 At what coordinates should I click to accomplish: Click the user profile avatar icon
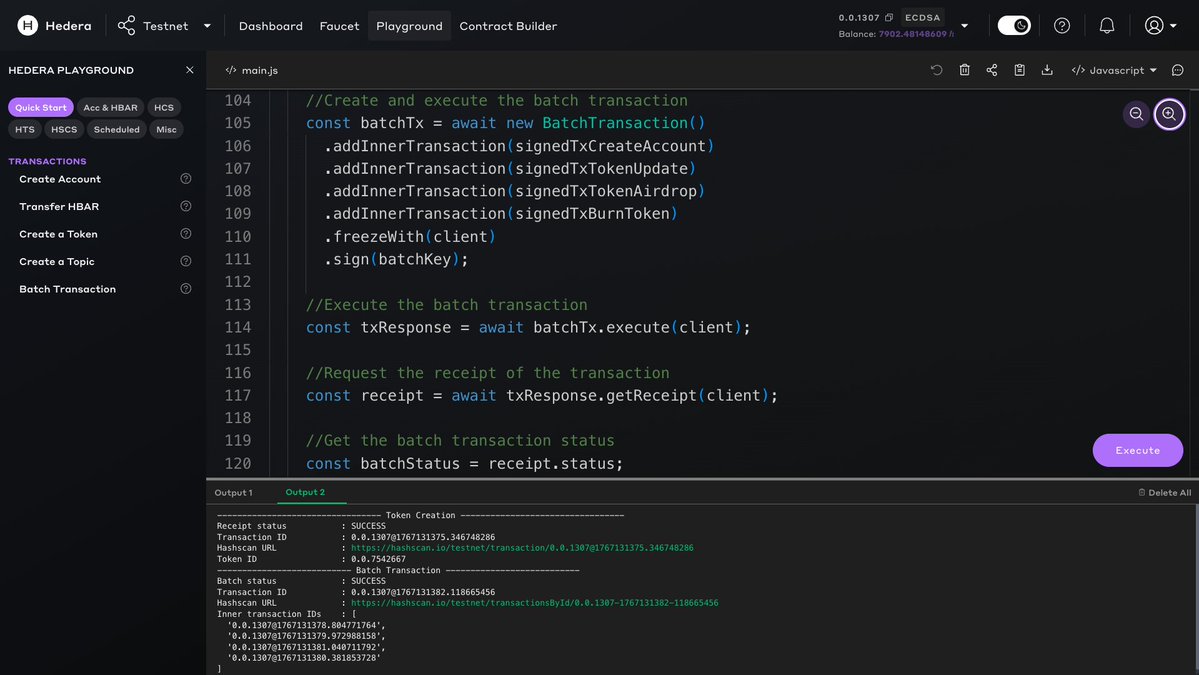coord(1154,25)
